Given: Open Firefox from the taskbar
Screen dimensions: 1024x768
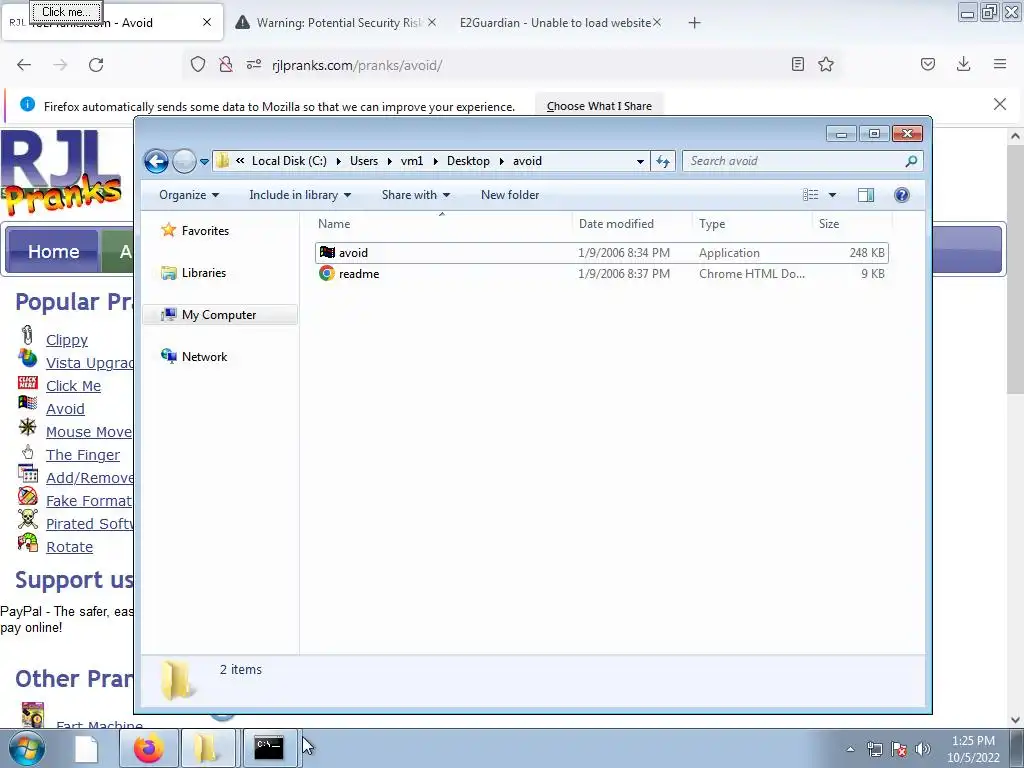Looking at the screenshot, I should [149, 748].
